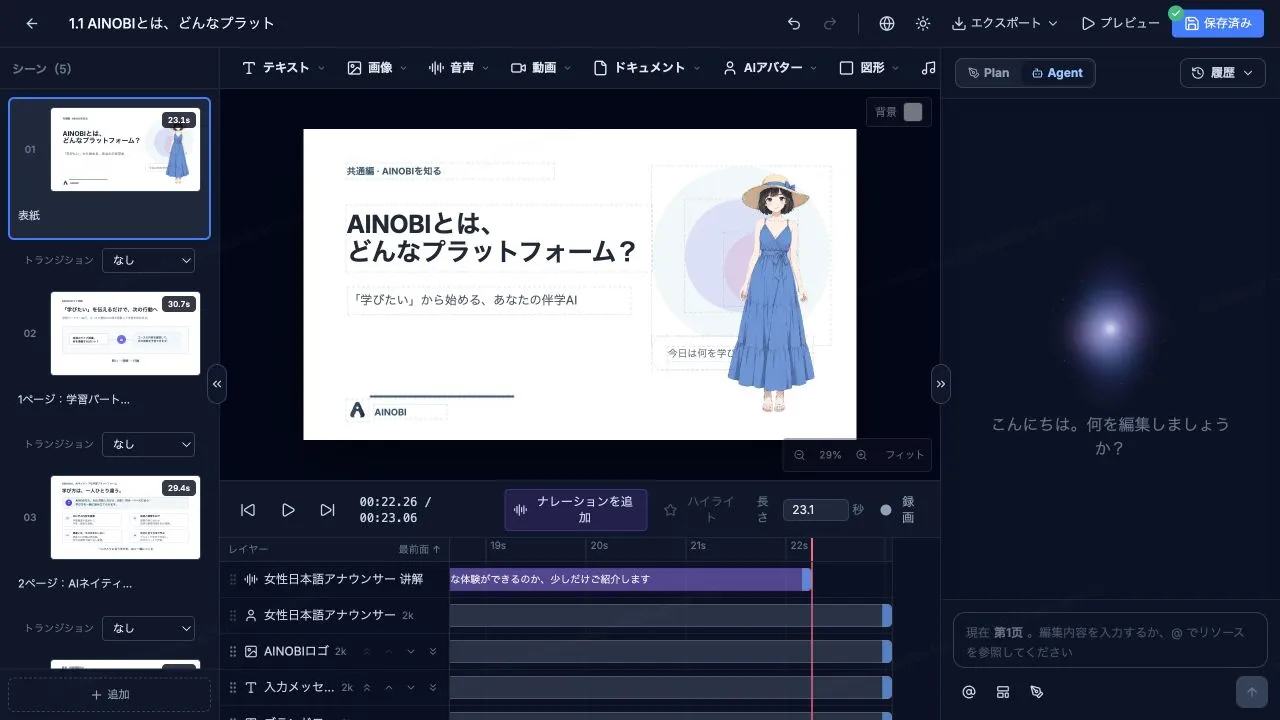Click the 保存済み save button
Image resolution: width=1280 pixels, height=720 pixels.
[x=1217, y=23]
